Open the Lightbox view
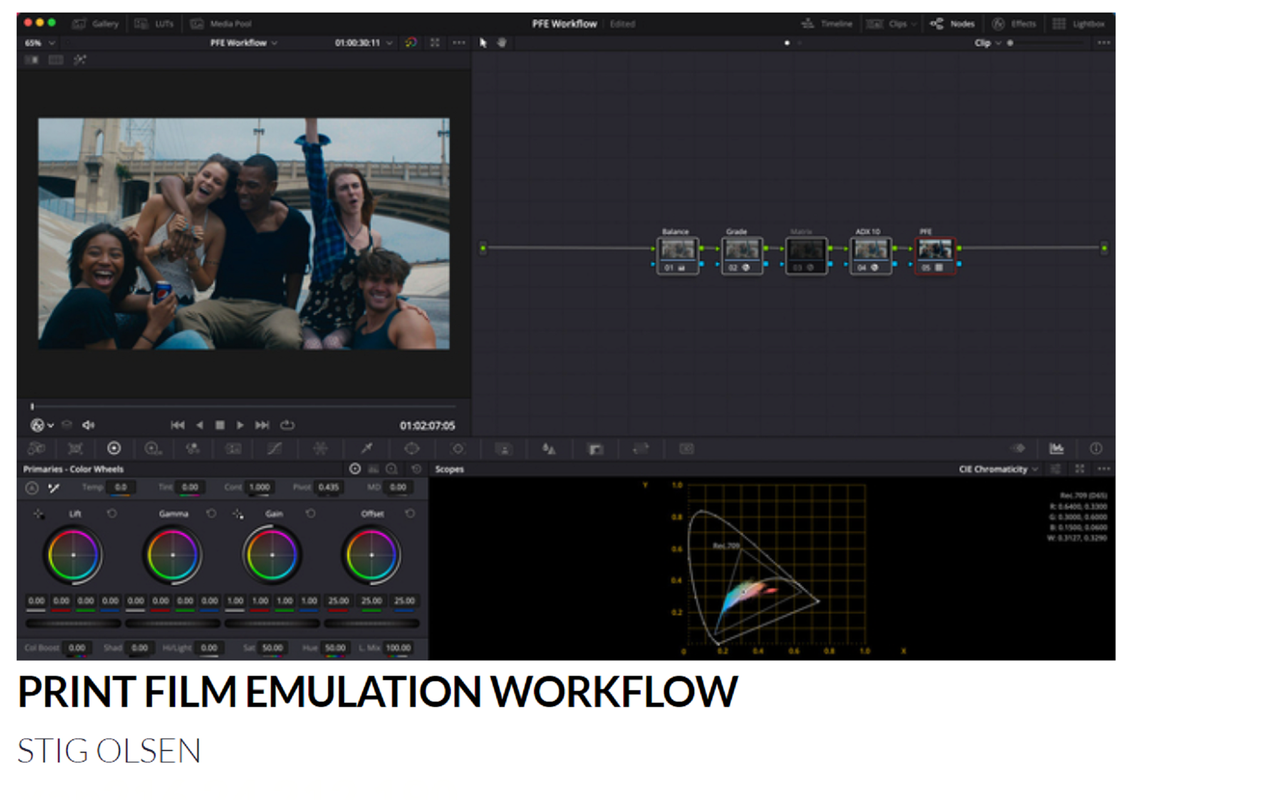The image size is (1264, 800). coord(1078,23)
